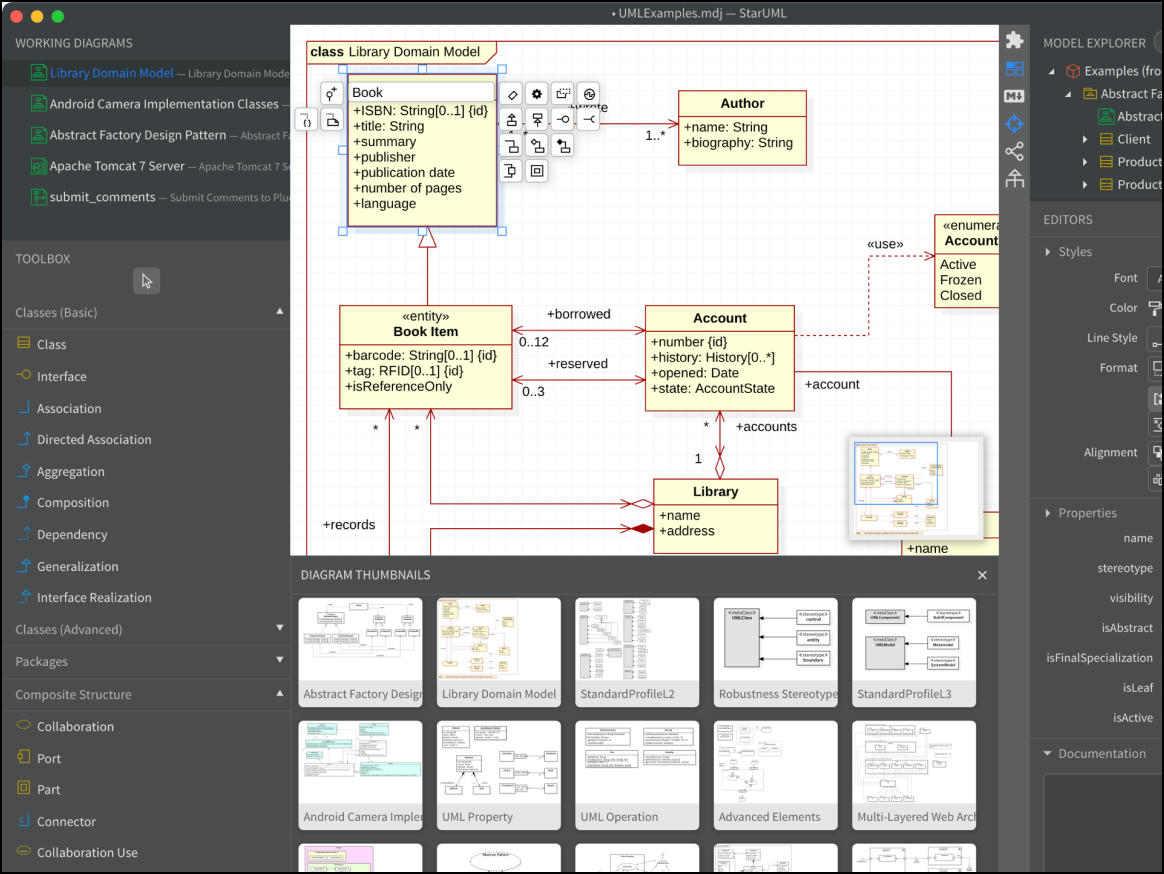Click the curly braces constraint quick-edit icon

[x=307, y=120]
